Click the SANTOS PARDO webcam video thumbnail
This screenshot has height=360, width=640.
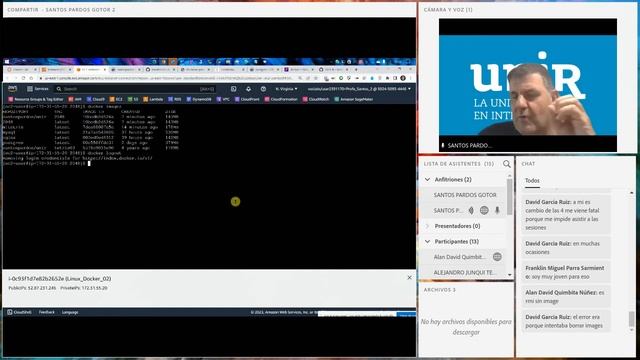pos(528,85)
